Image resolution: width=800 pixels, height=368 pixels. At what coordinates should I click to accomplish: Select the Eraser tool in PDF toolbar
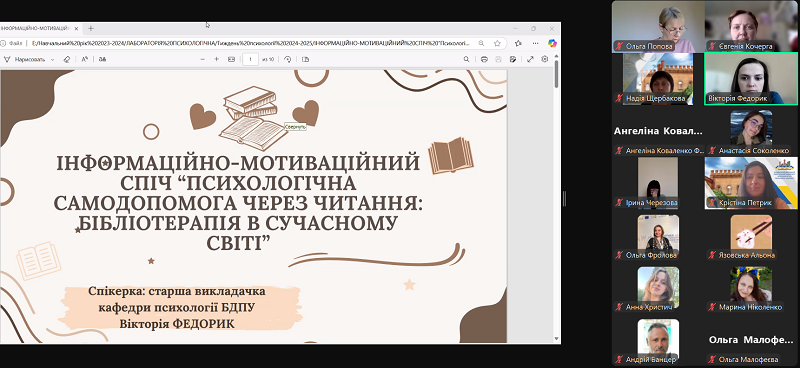pyautogui.click(x=67, y=59)
